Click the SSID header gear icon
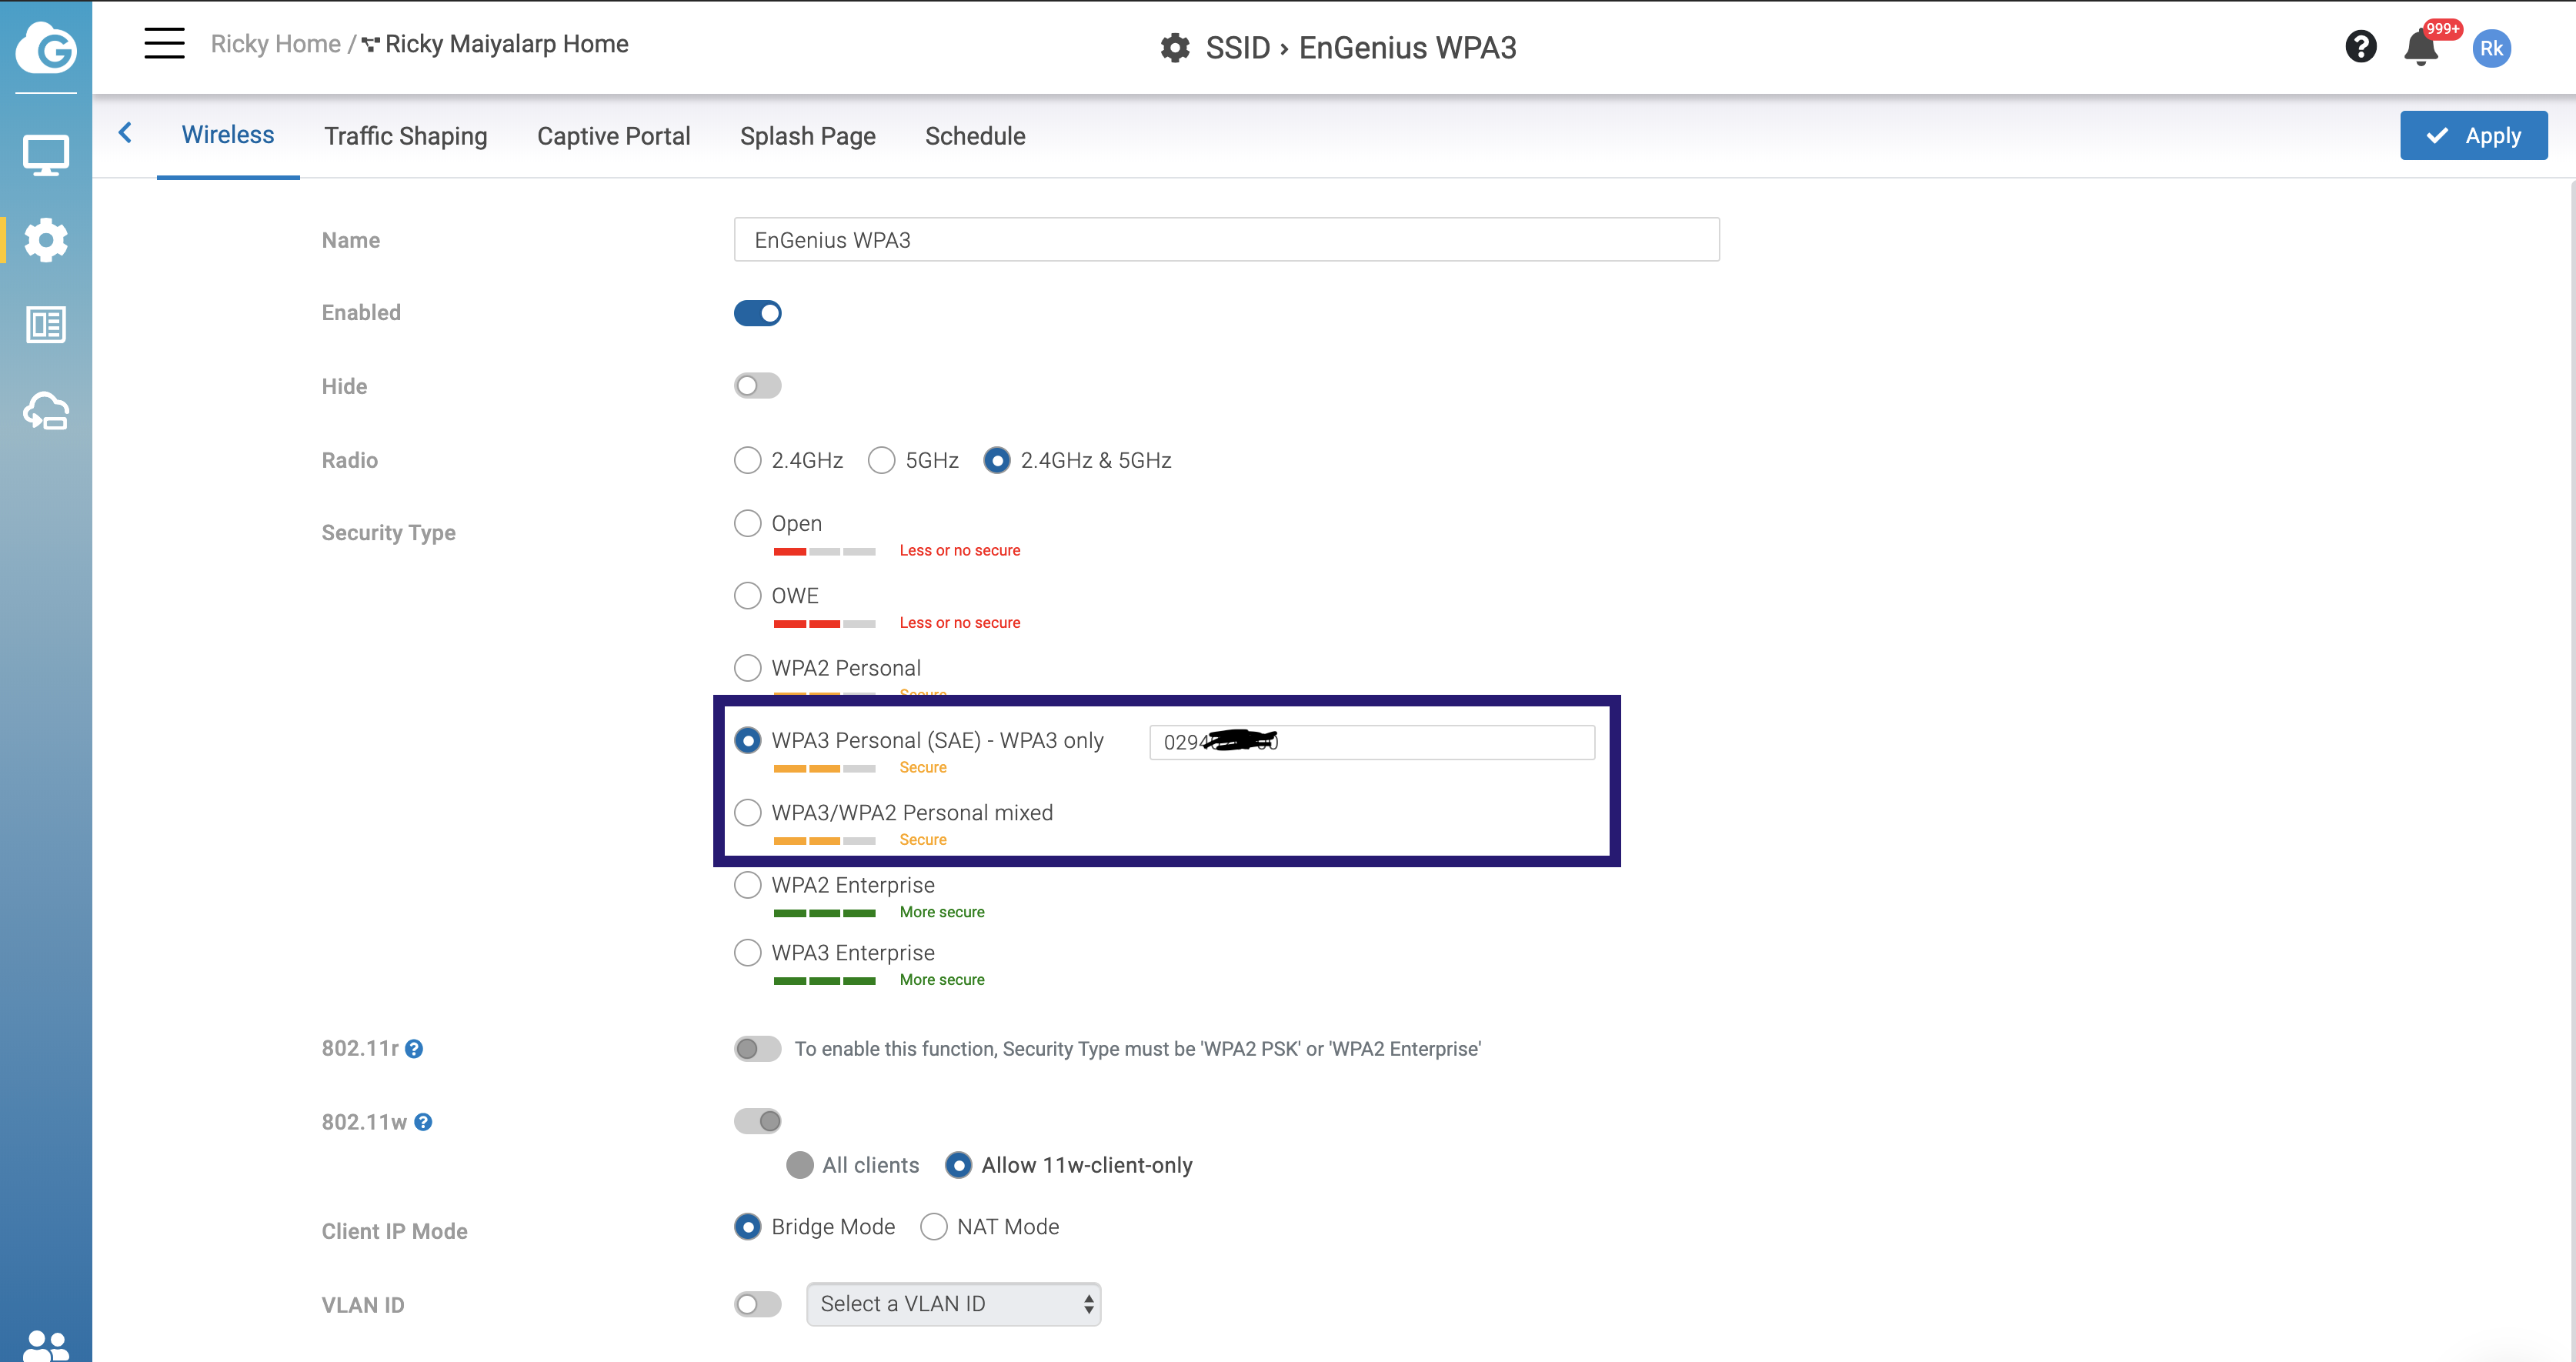 (x=1175, y=48)
